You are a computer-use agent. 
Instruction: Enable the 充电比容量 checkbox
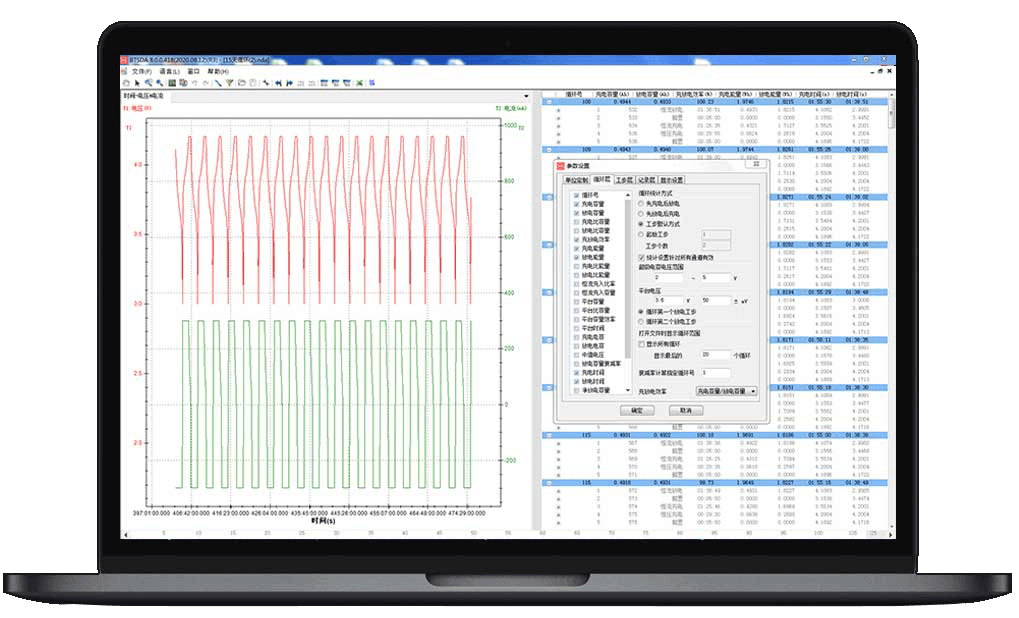576,222
